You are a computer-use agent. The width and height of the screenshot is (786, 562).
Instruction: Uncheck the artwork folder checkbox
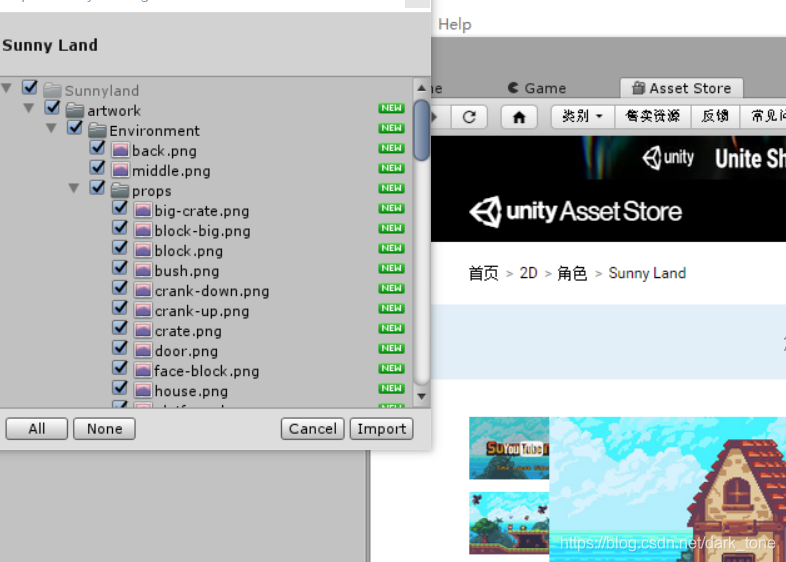[x=52, y=107]
